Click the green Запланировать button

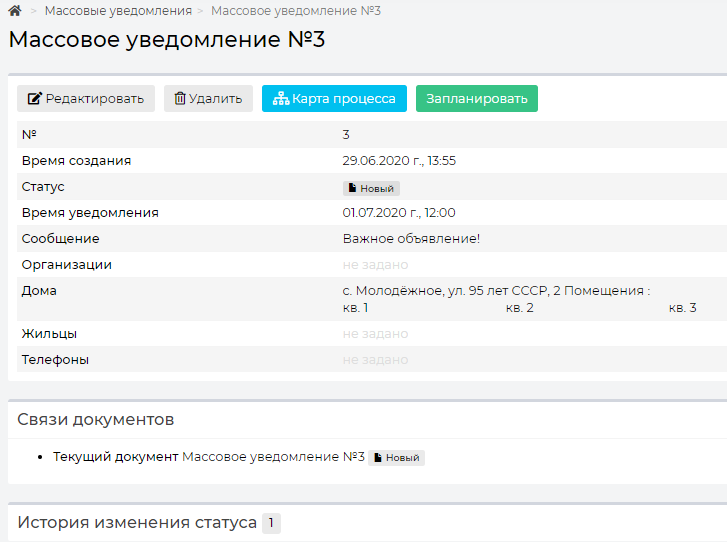tap(477, 98)
